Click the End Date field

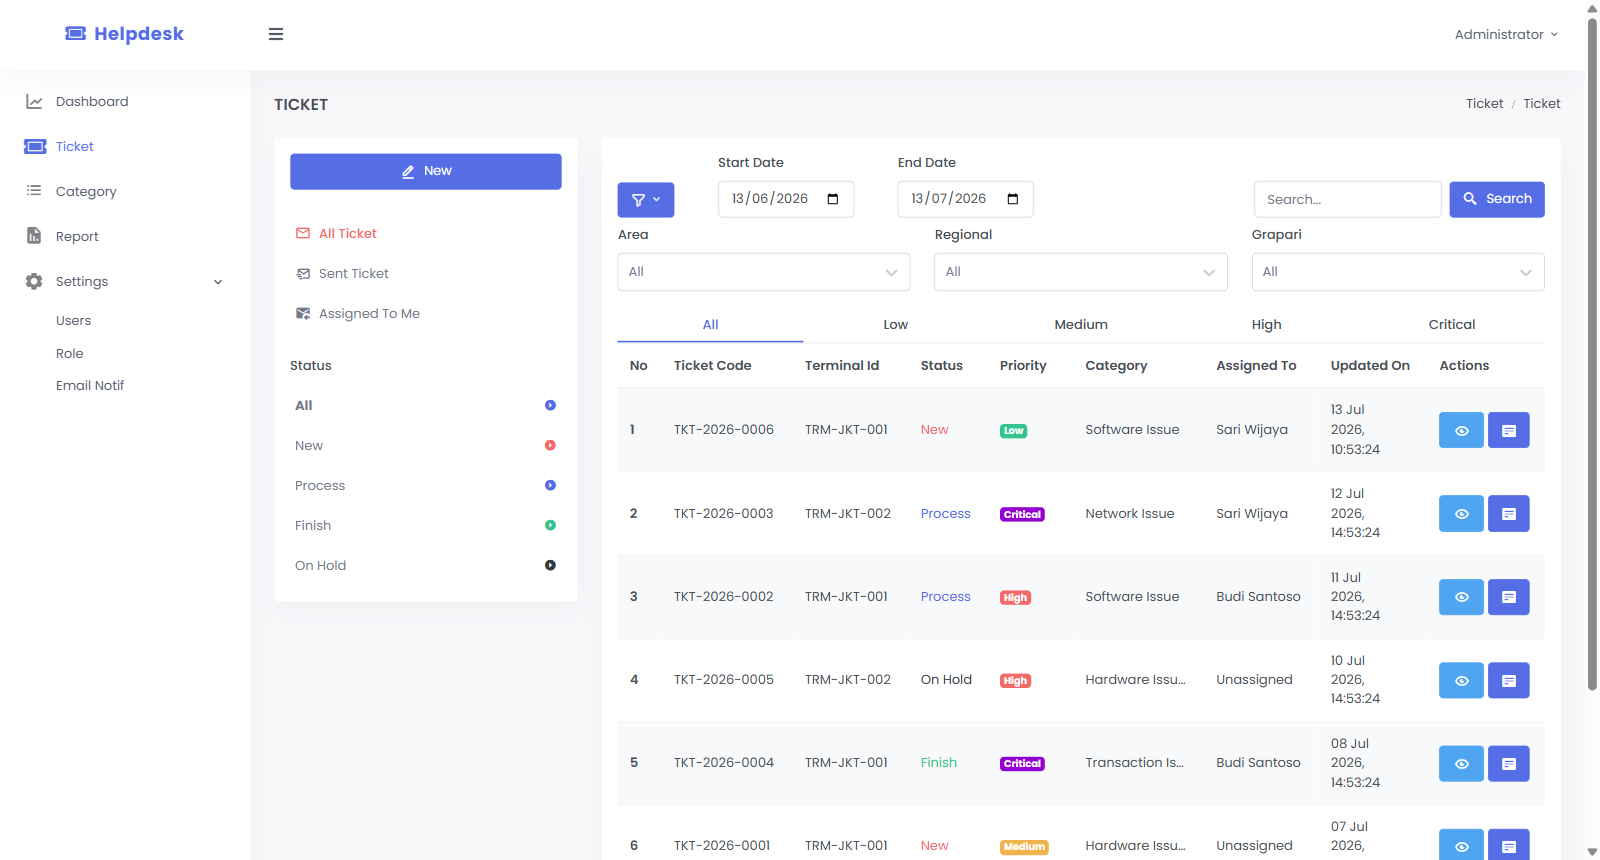tap(965, 199)
